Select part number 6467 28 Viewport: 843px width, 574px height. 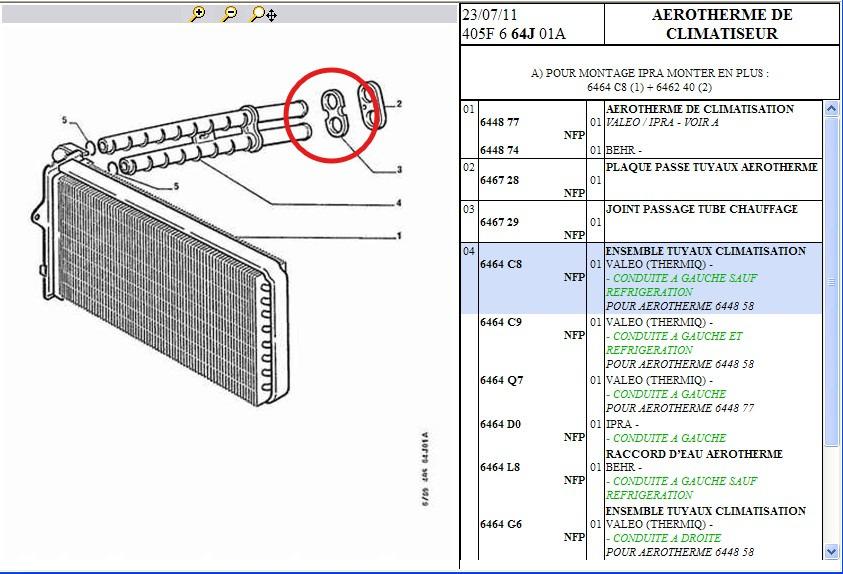point(499,180)
